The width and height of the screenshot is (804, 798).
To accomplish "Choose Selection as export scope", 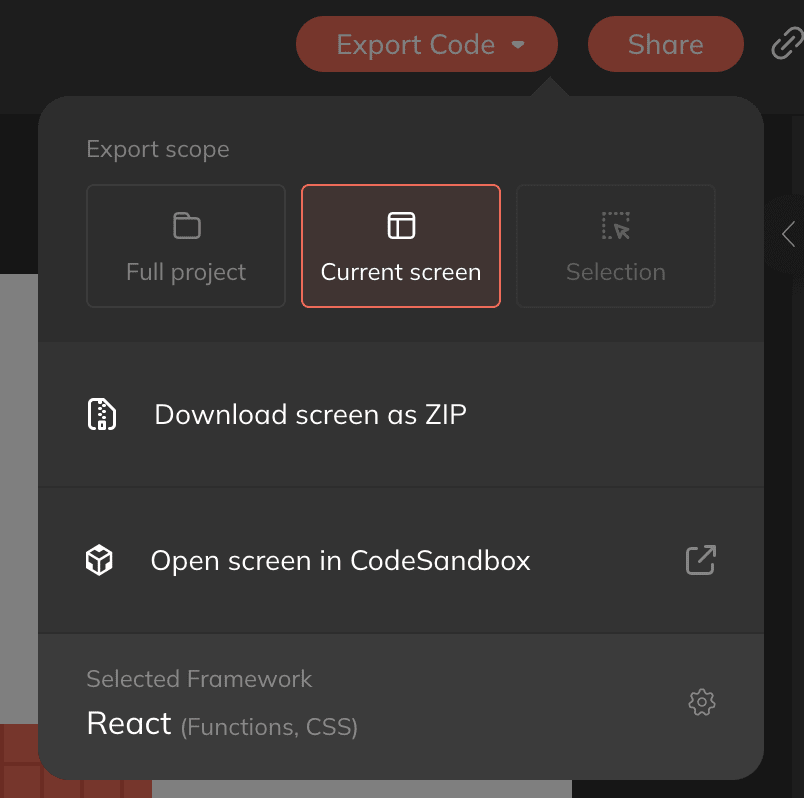I will tap(616, 246).
